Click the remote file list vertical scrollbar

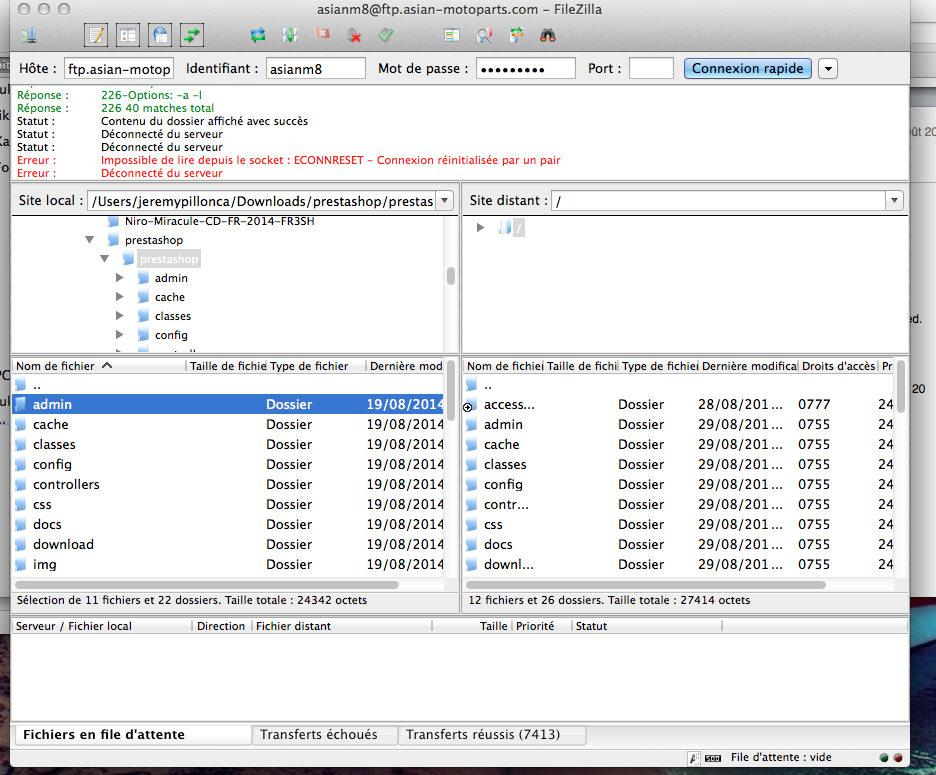click(901, 386)
